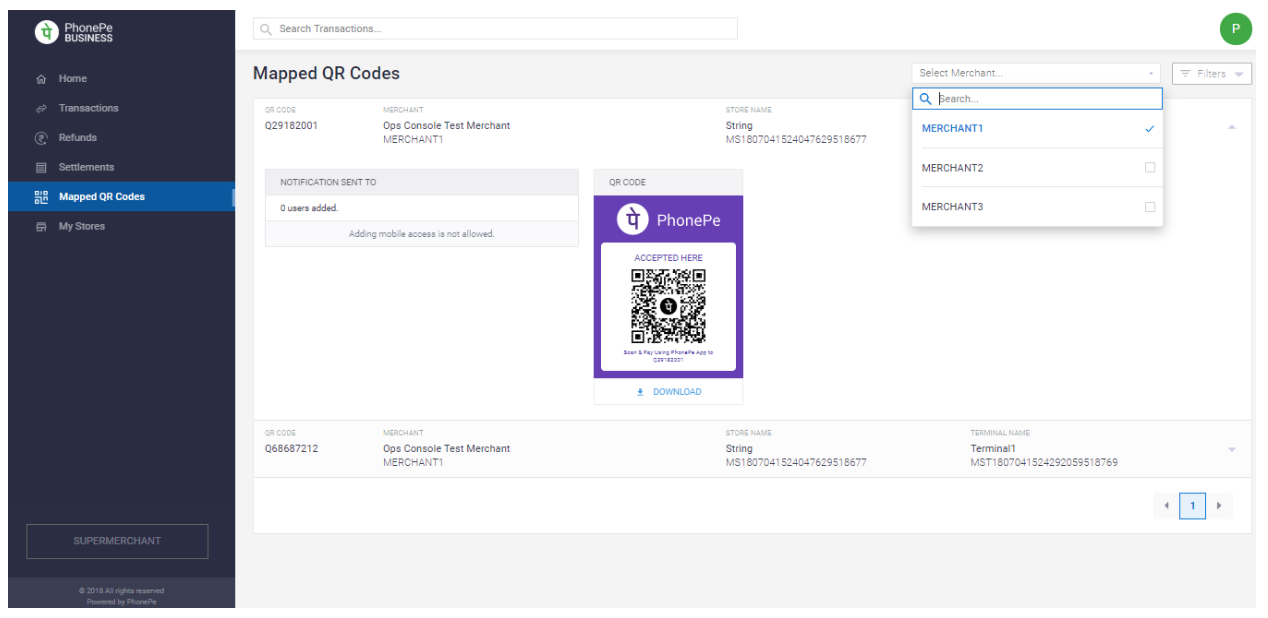Click 'Adding mobile access is not allowed' text
Image resolution: width=1268 pixels, height=618 pixels.
click(x=422, y=234)
